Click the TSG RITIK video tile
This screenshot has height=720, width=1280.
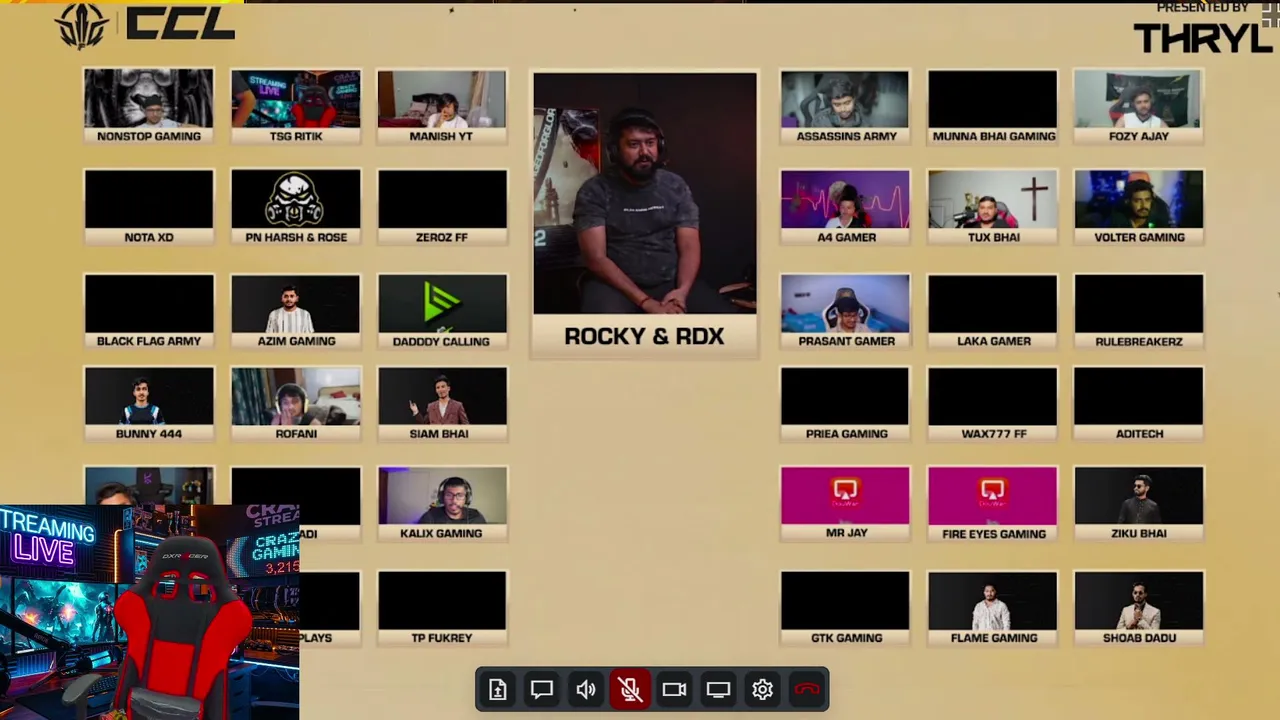[x=296, y=107]
